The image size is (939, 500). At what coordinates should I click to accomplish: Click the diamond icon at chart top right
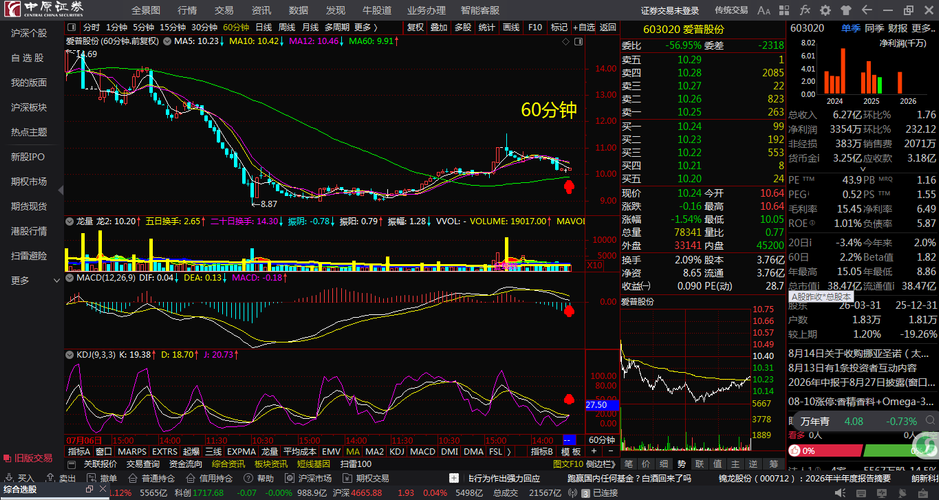coord(566,41)
